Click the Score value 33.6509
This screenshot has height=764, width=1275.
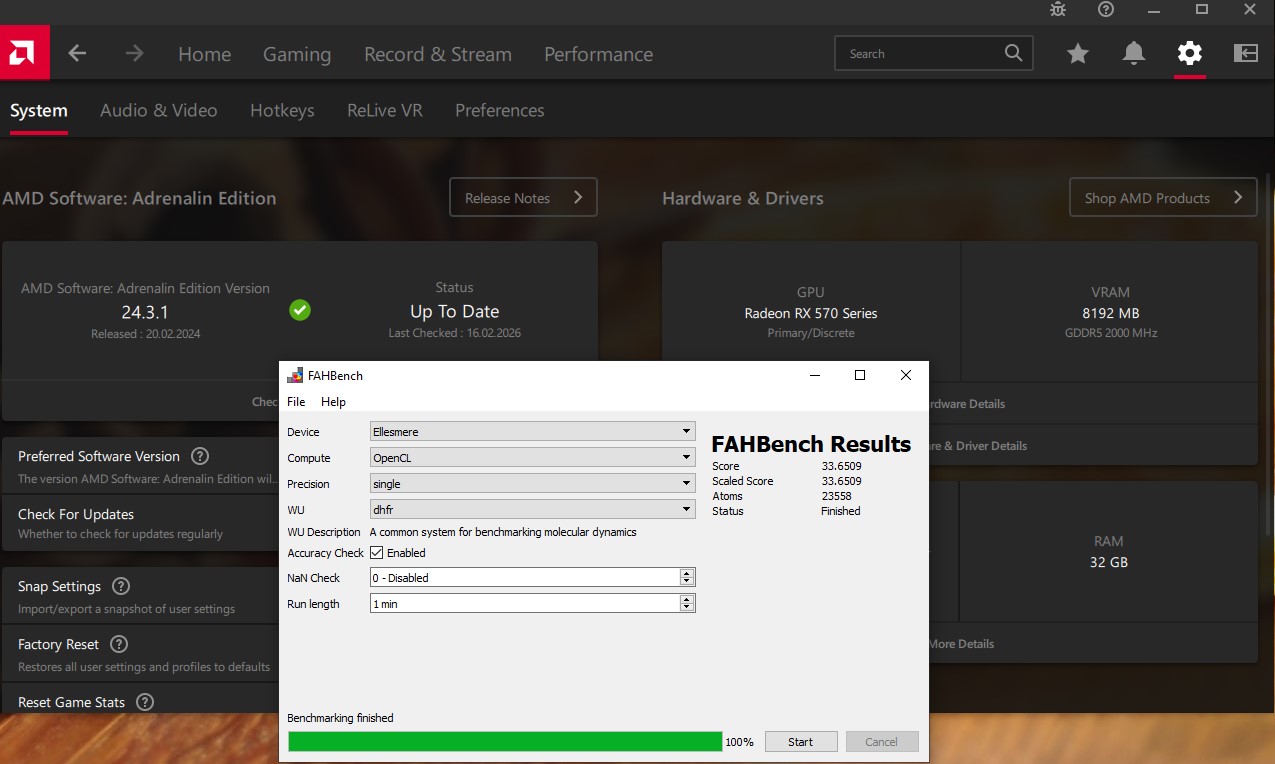(x=841, y=466)
